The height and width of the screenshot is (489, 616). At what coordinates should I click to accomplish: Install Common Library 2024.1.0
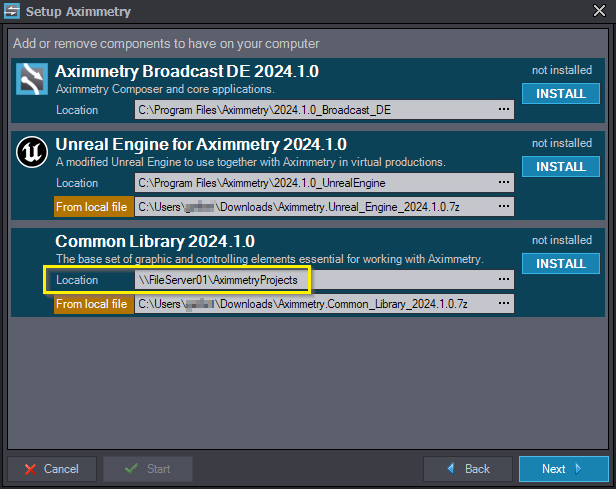click(x=561, y=264)
